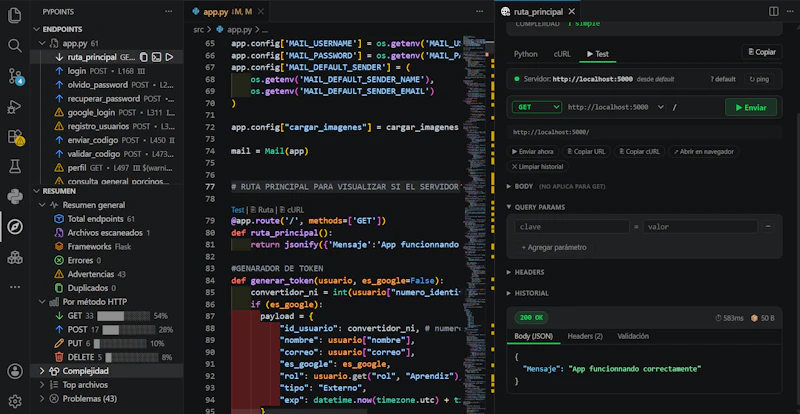Open the Search view in activity bar

15,46
